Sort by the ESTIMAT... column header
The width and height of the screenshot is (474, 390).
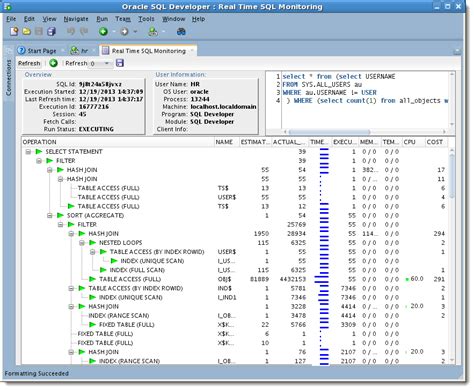click(x=255, y=142)
